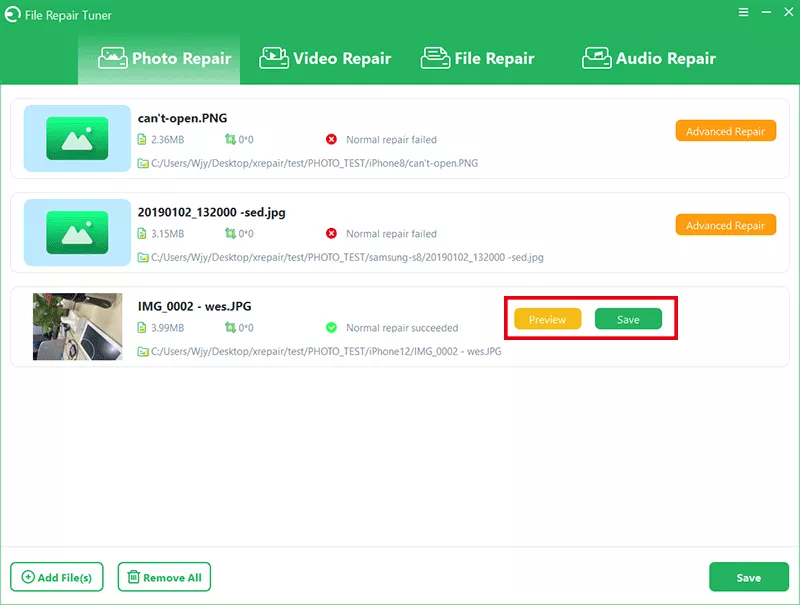Click the Audio Repair tab icon
This screenshot has width=800, height=605.
point(596,58)
